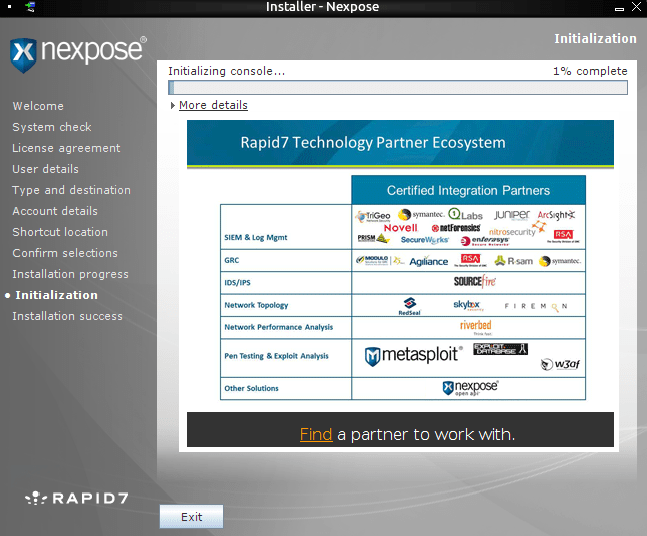
Task: Click the RedSeal logo
Action: pos(409,306)
